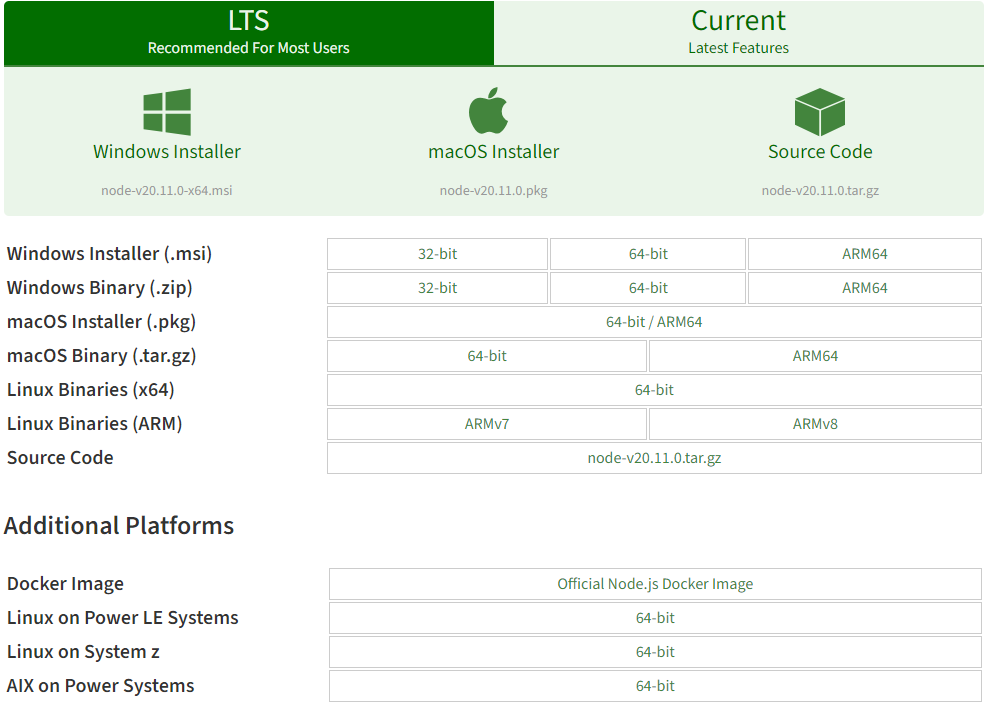
Task: Download Windows Installer (.msi) 64-bit
Action: click(648, 254)
